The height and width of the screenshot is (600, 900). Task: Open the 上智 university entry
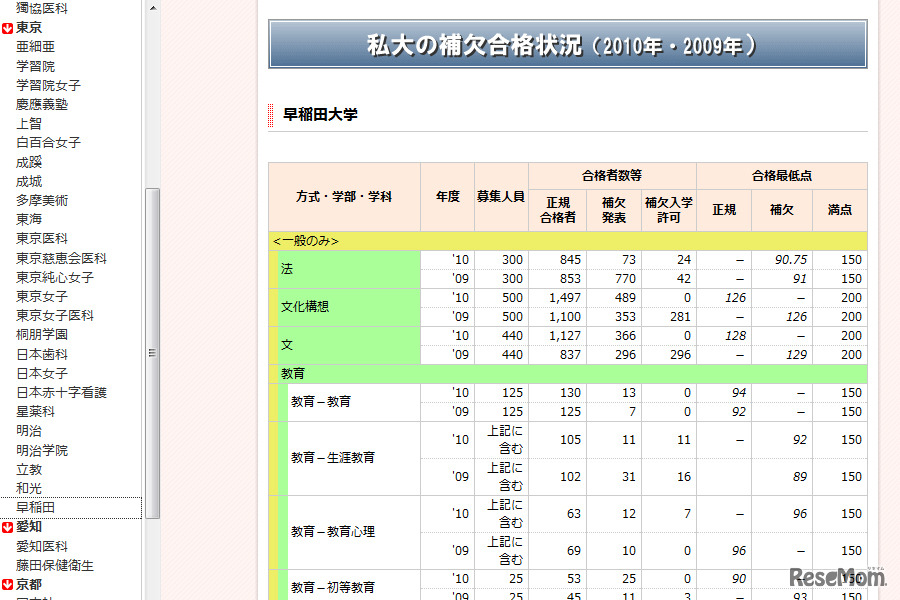point(29,124)
